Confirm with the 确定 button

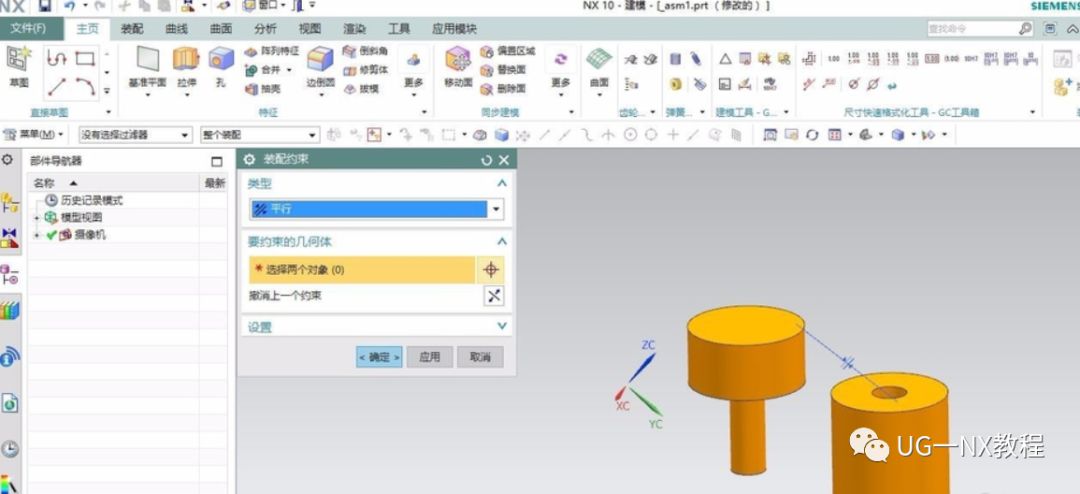[380, 357]
